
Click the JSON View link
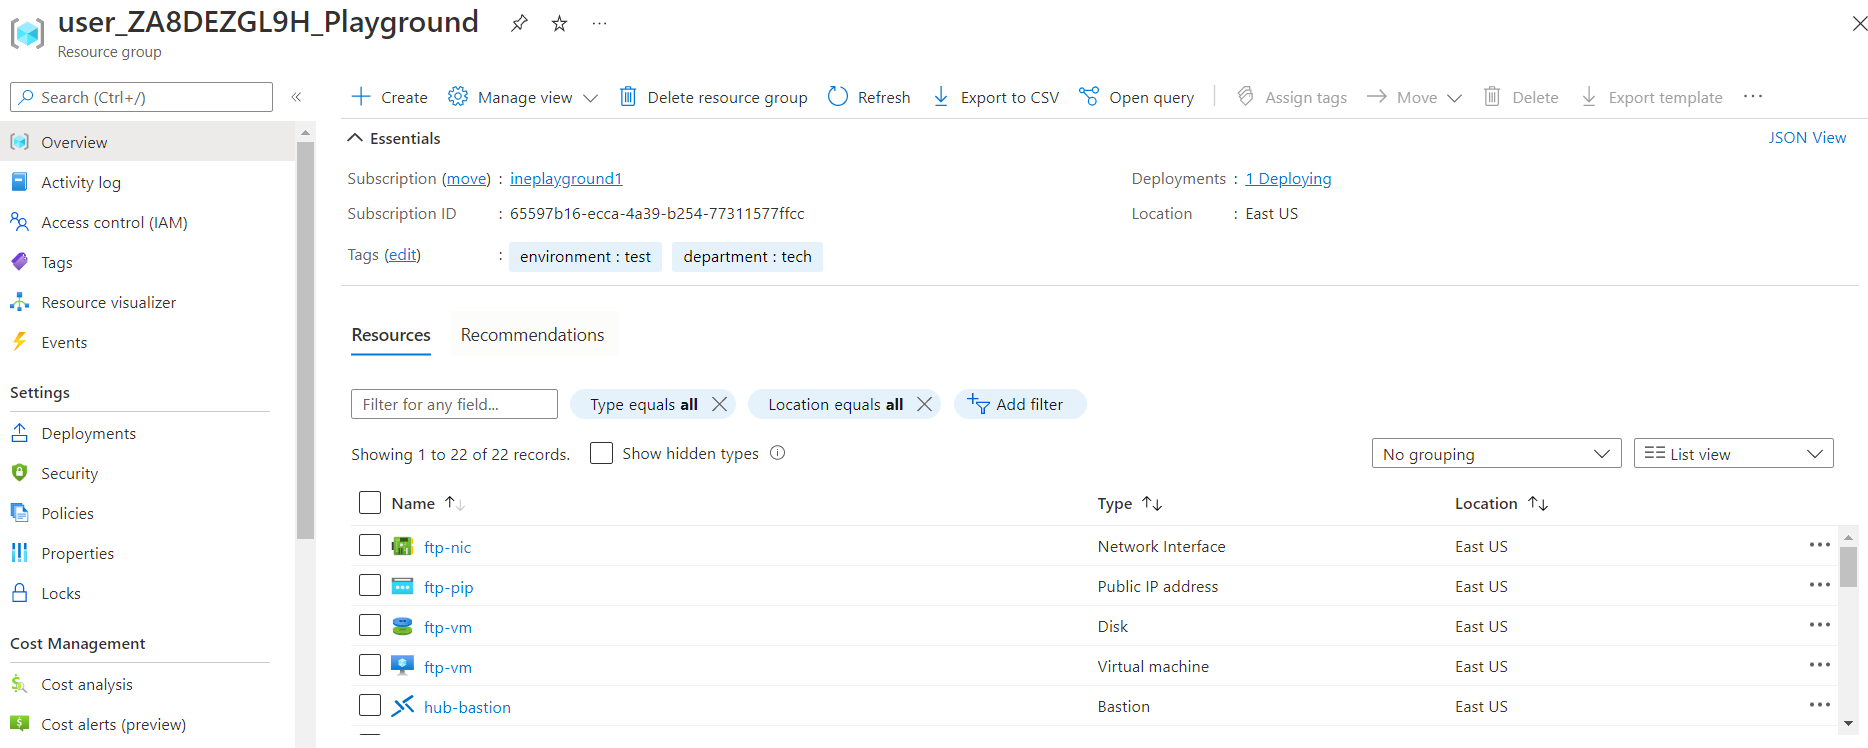(x=1806, y=138)
